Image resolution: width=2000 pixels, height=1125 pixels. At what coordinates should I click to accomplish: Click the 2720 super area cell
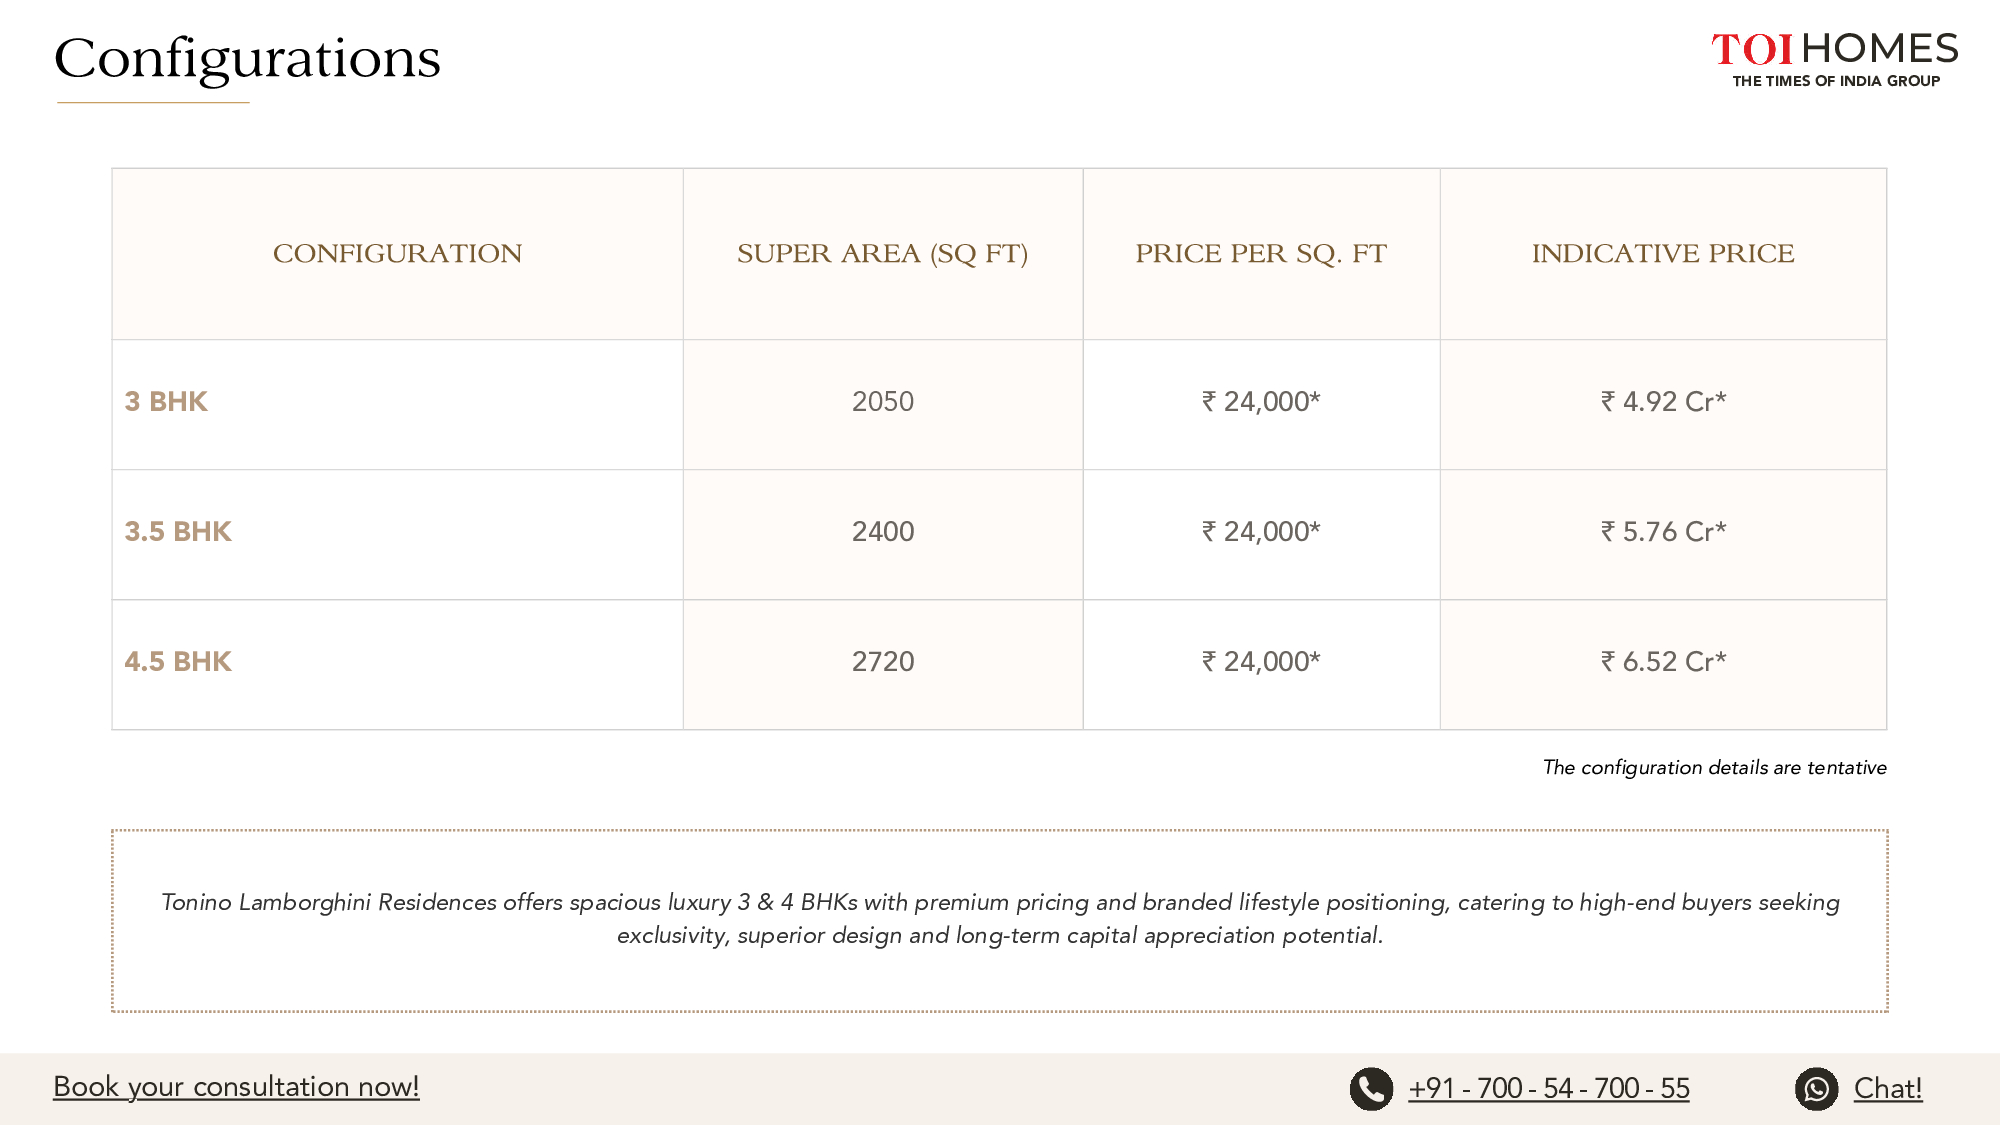(x=883, y=662)
